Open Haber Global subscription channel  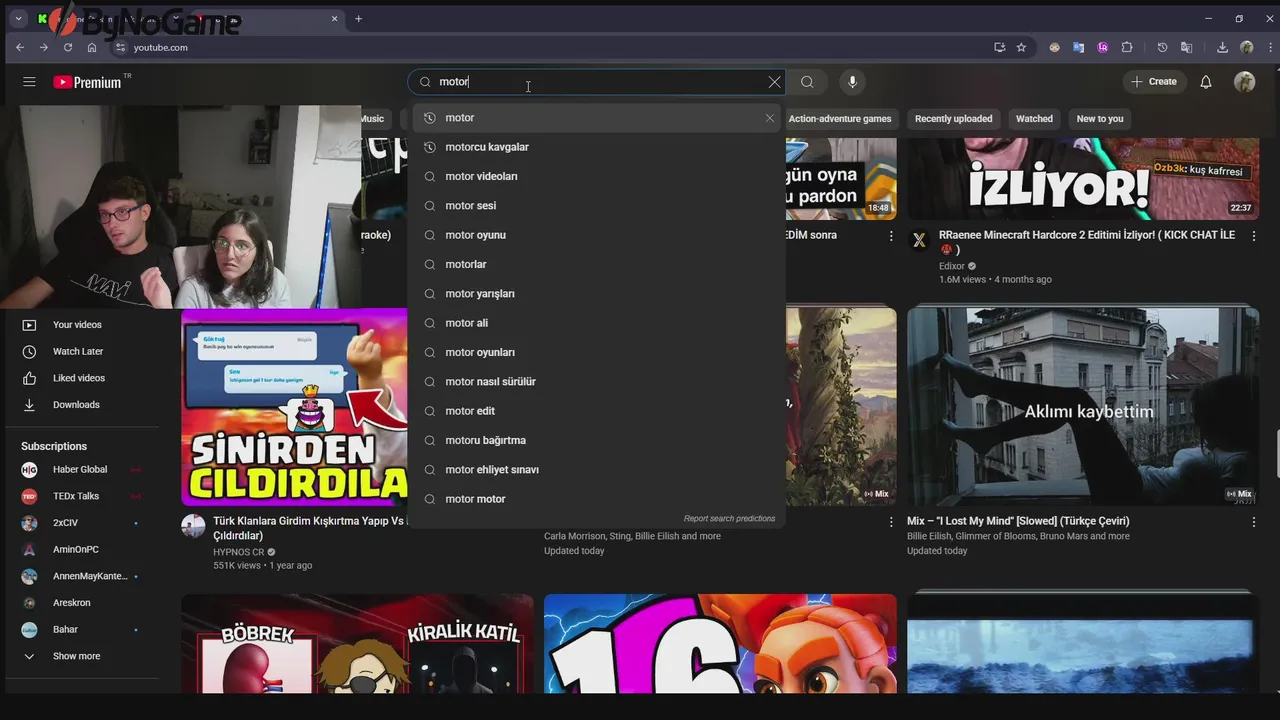[82, 470]
